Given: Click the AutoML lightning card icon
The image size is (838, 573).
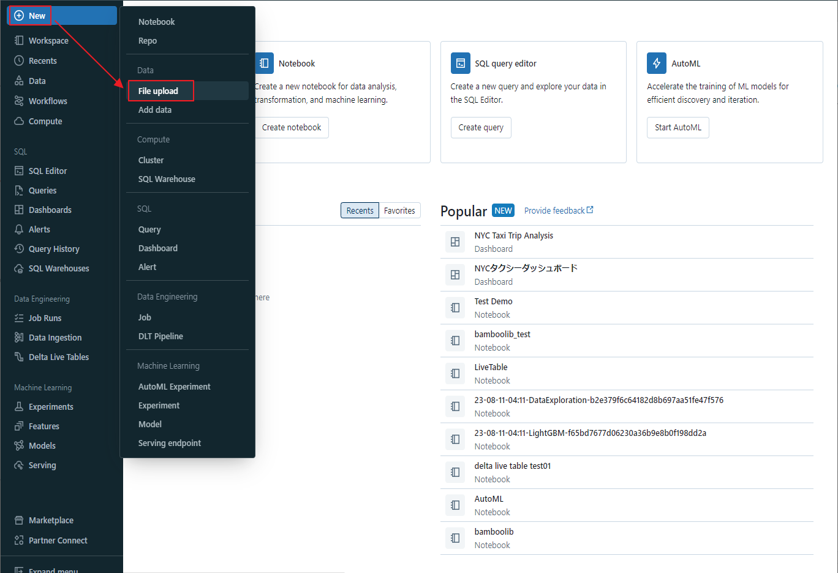Looking at the screenshot, I should click(656, 63).
